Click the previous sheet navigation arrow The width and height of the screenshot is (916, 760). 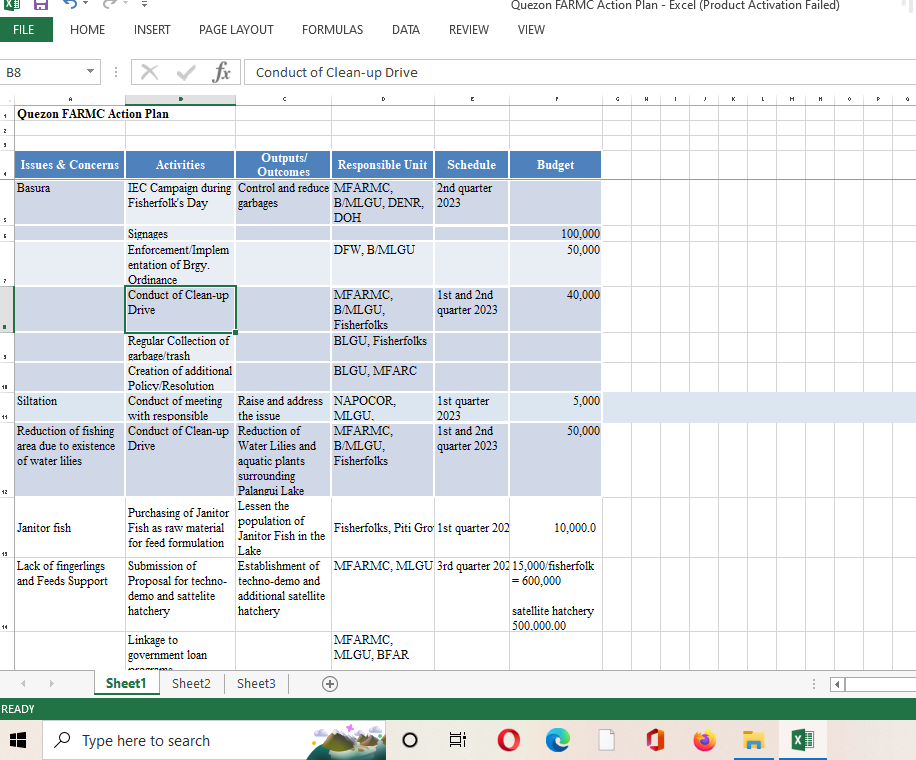pyautogui.click(x=23, y=683)
